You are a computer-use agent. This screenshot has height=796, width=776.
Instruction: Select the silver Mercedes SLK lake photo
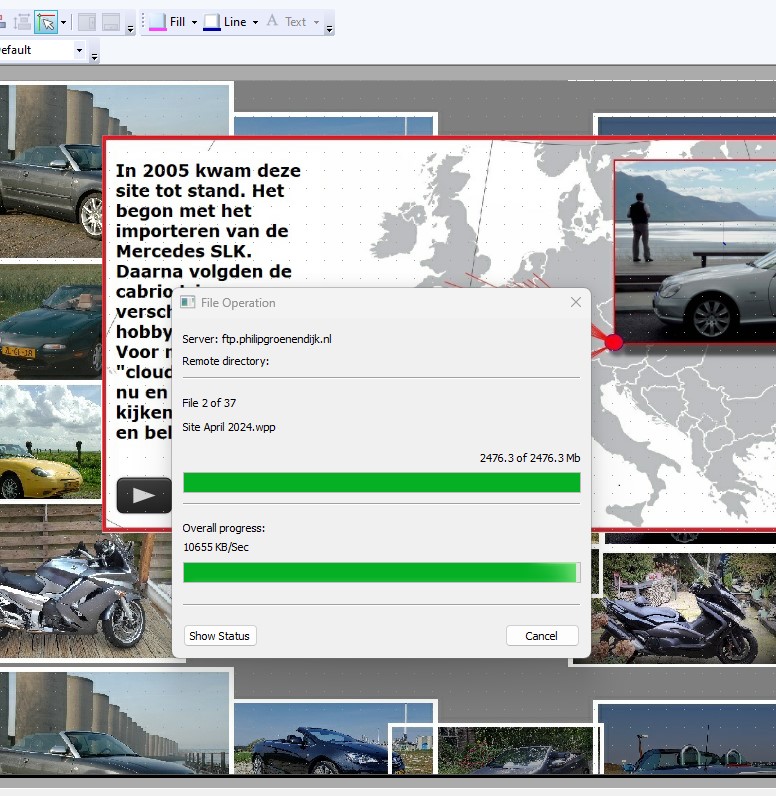(695, 251)
